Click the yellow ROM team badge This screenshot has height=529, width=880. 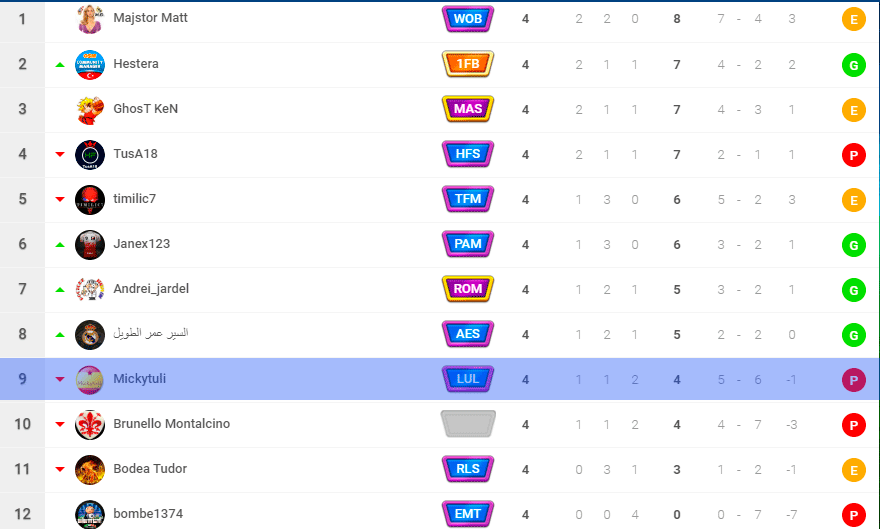click(468, 289)
